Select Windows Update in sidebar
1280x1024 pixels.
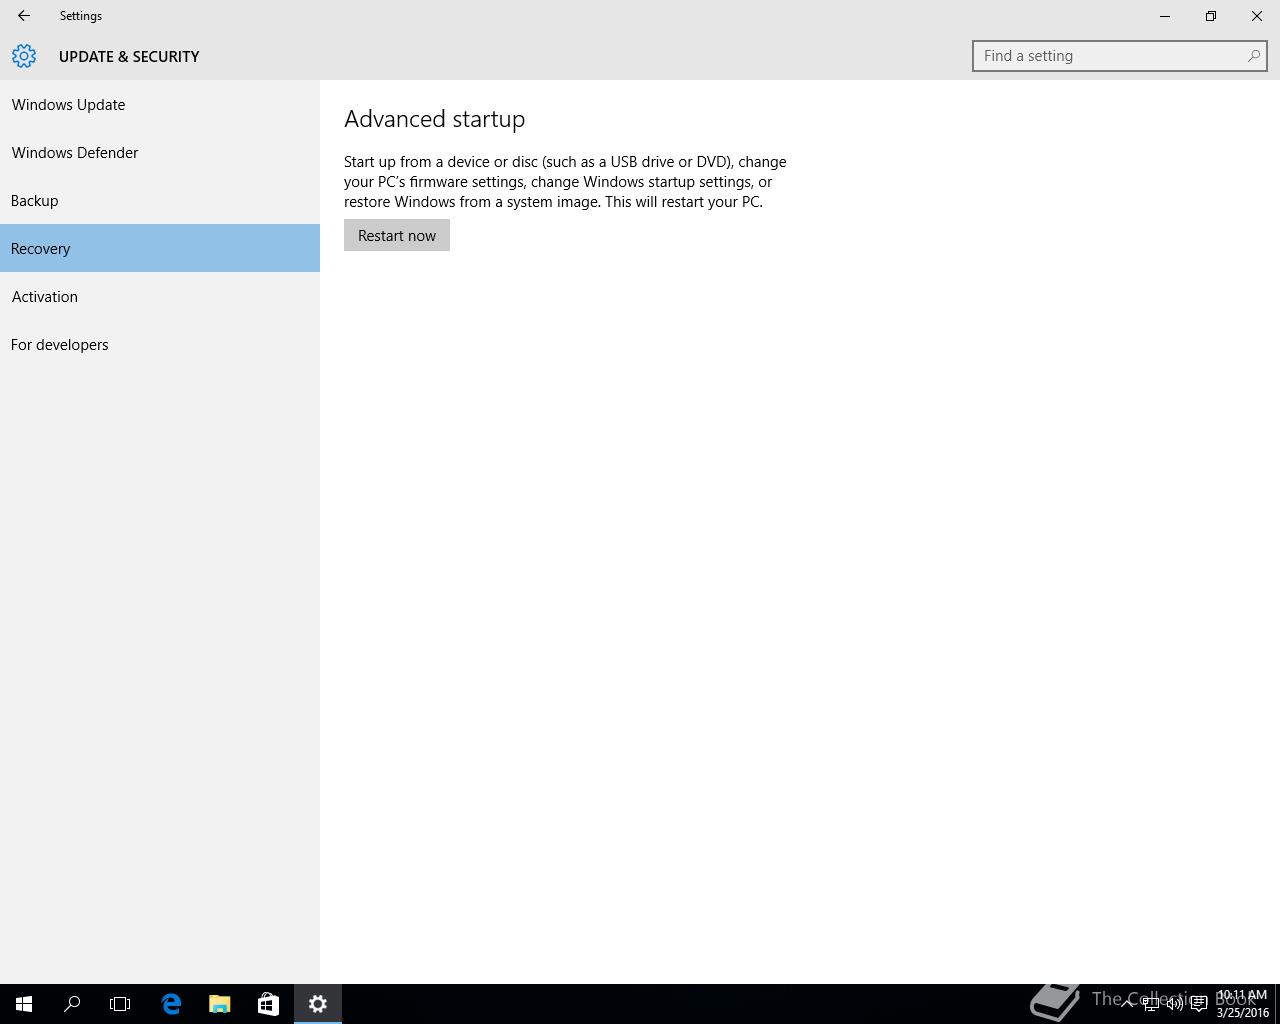click(160, 104)
